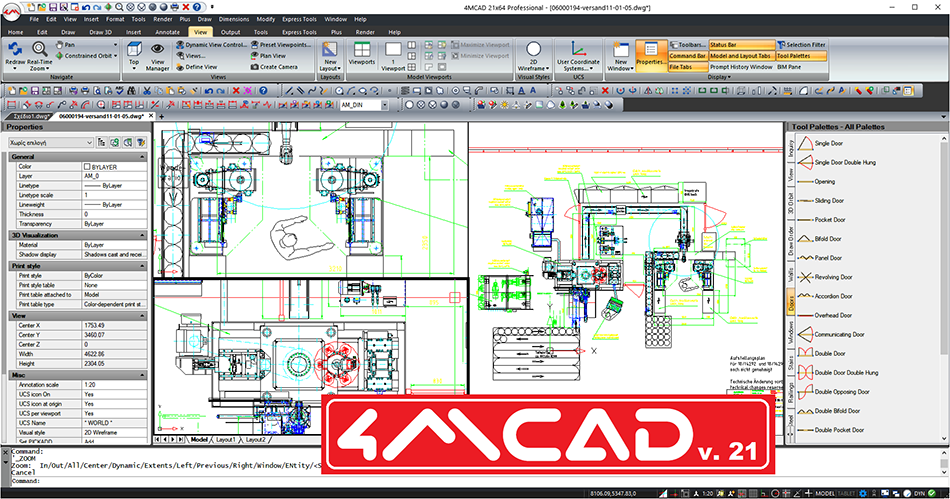Click the Center X value field
The image size is (950, 499).
[115, 325]
